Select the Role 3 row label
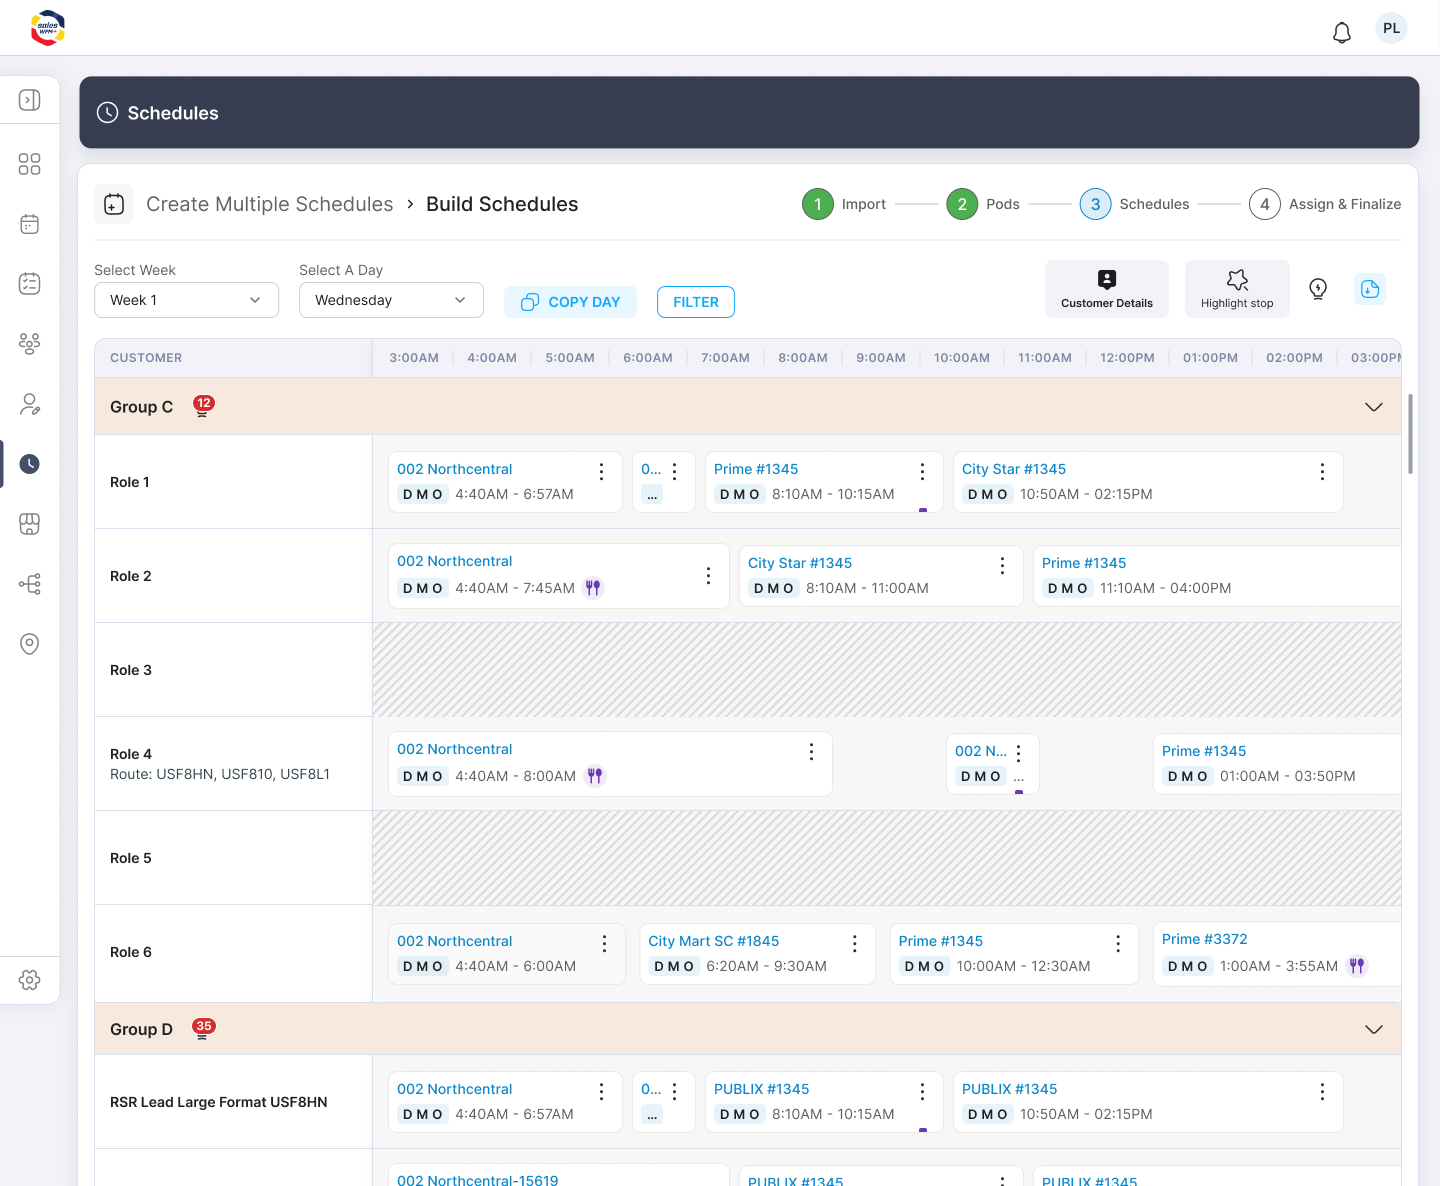The width and height of the screenshot is (1440, 1186). [x=131, y=670]
